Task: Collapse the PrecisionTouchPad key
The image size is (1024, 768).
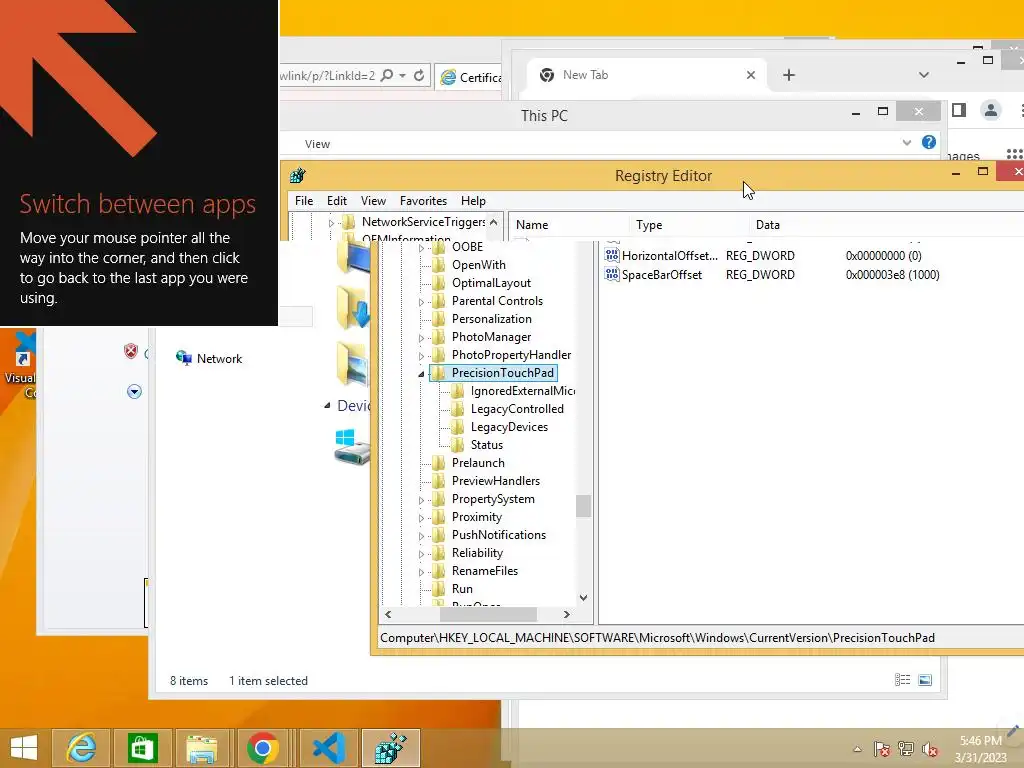Action: pyautogui.click(x=421, y=374)
